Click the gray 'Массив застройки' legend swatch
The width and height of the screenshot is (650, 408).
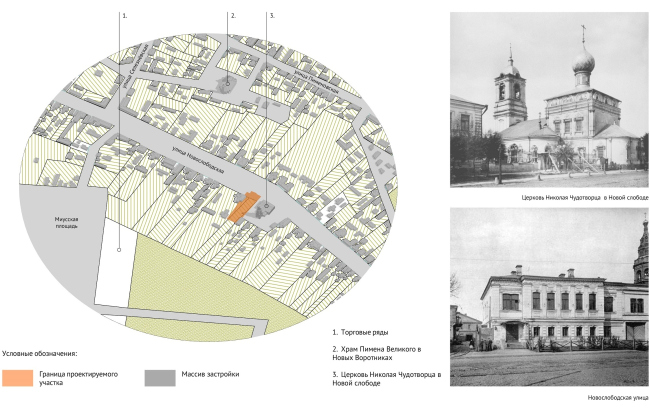[159, 378]
